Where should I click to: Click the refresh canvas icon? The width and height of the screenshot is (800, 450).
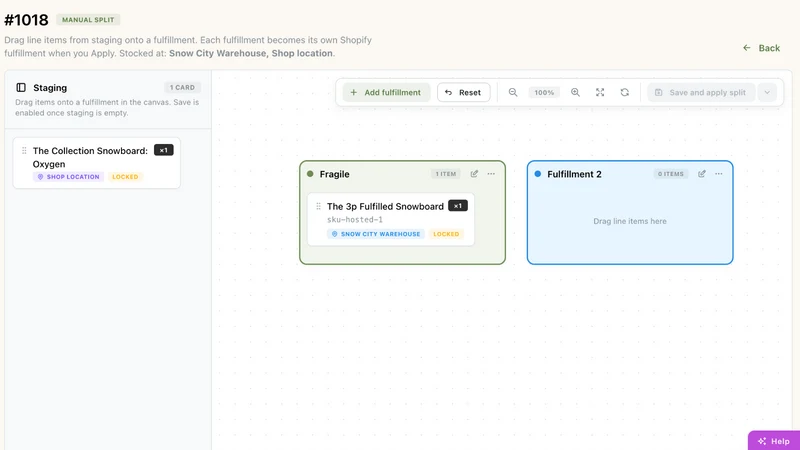point(624,92)
